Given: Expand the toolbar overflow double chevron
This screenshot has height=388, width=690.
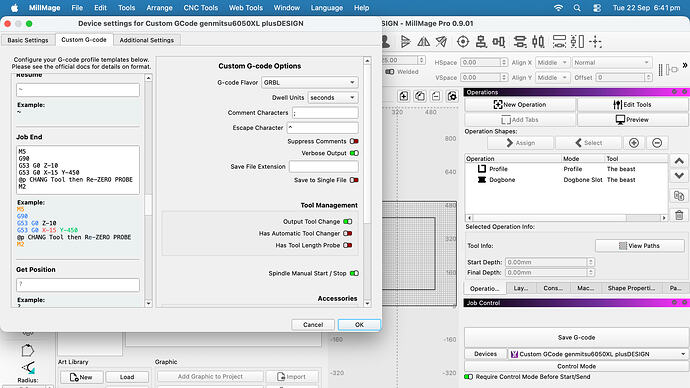Looking at the screenshot, I should 685,65.
